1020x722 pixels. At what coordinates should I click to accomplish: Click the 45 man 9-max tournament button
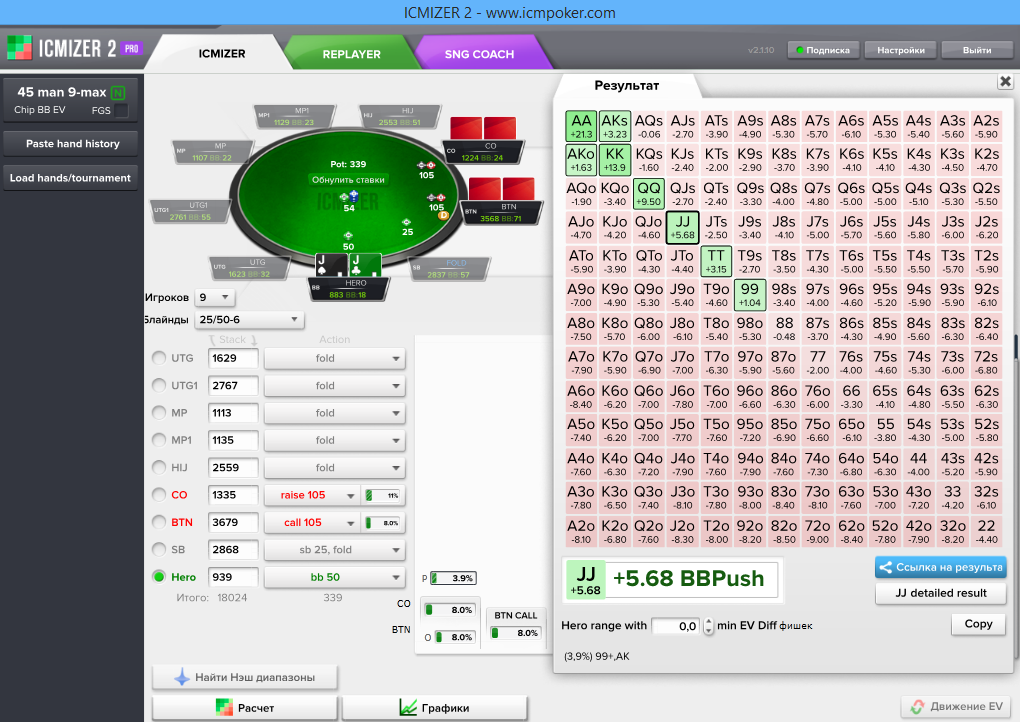pos(70,100)
